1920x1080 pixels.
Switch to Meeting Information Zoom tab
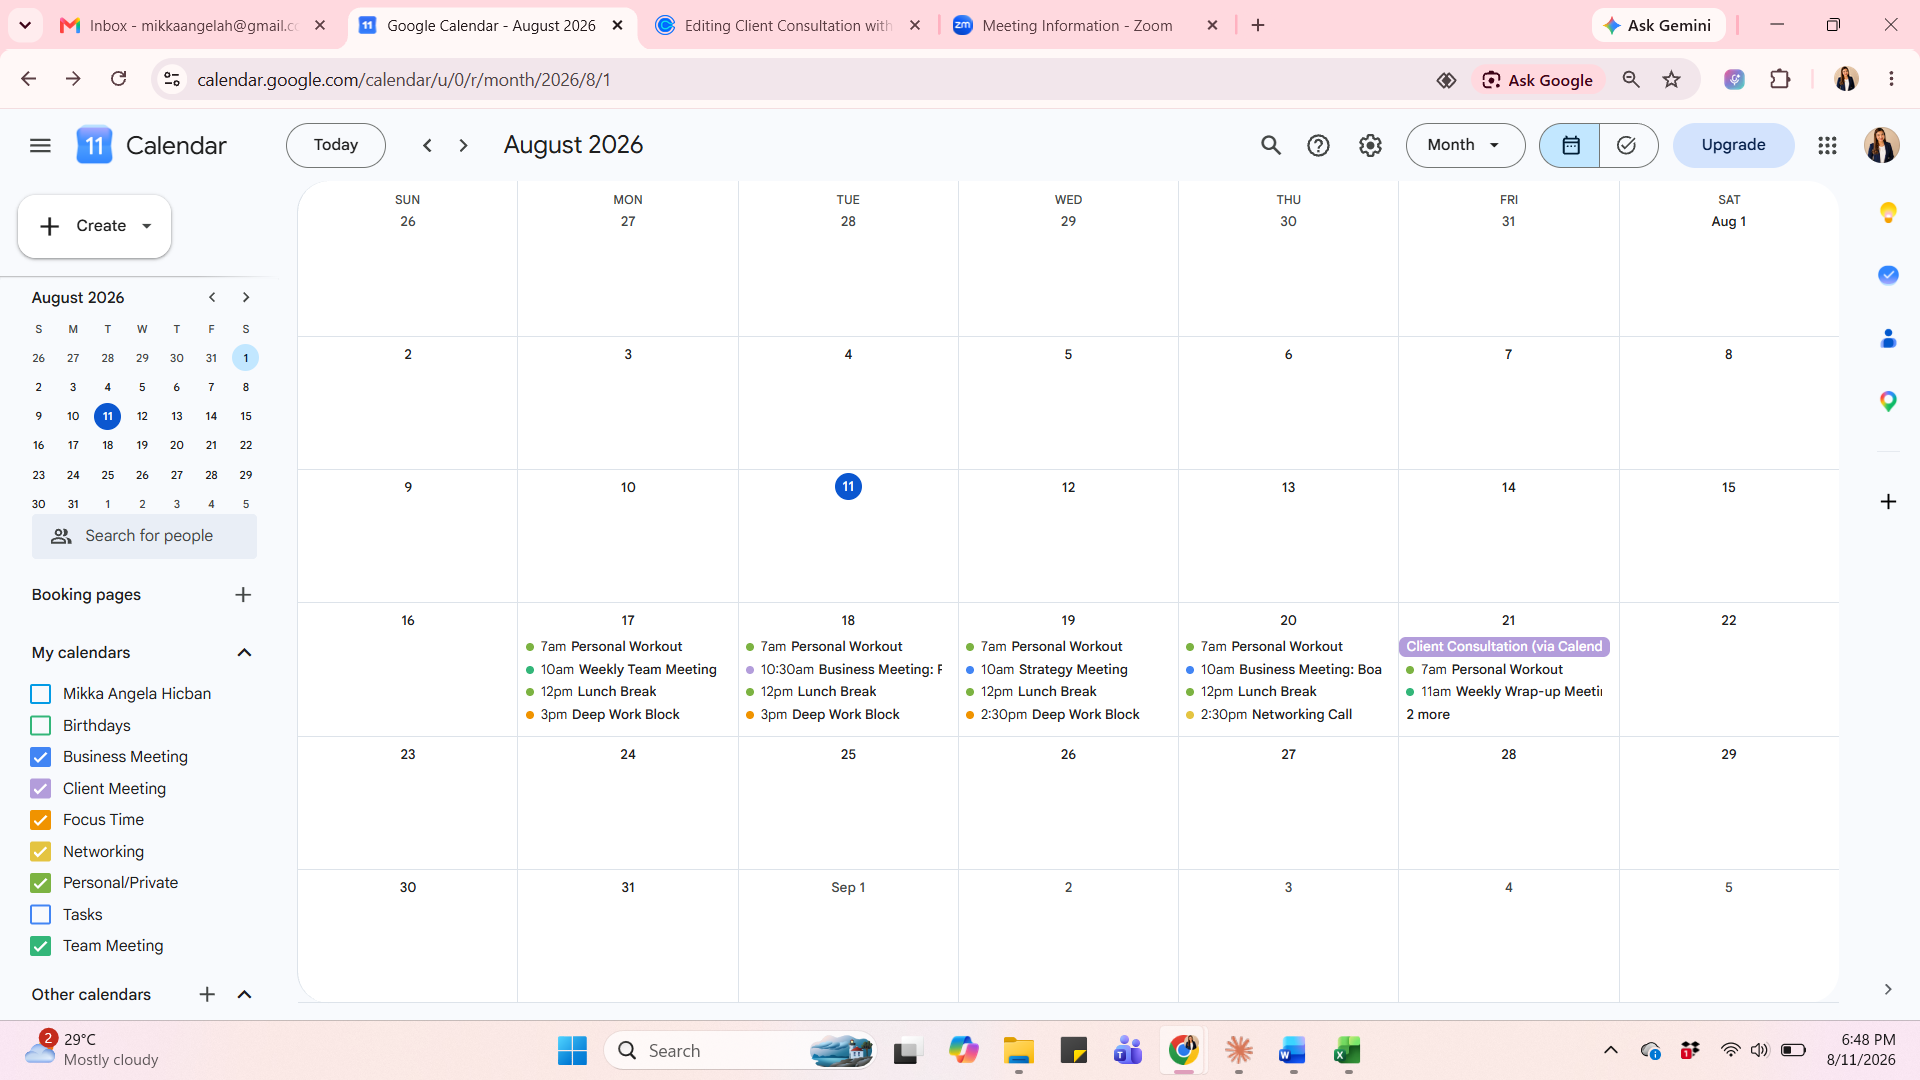[1086, 26]
